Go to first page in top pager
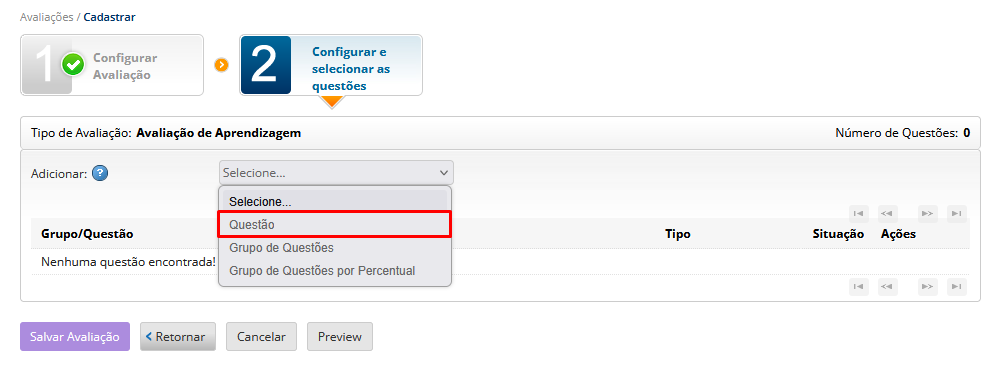989x369 pixels. 858,214
